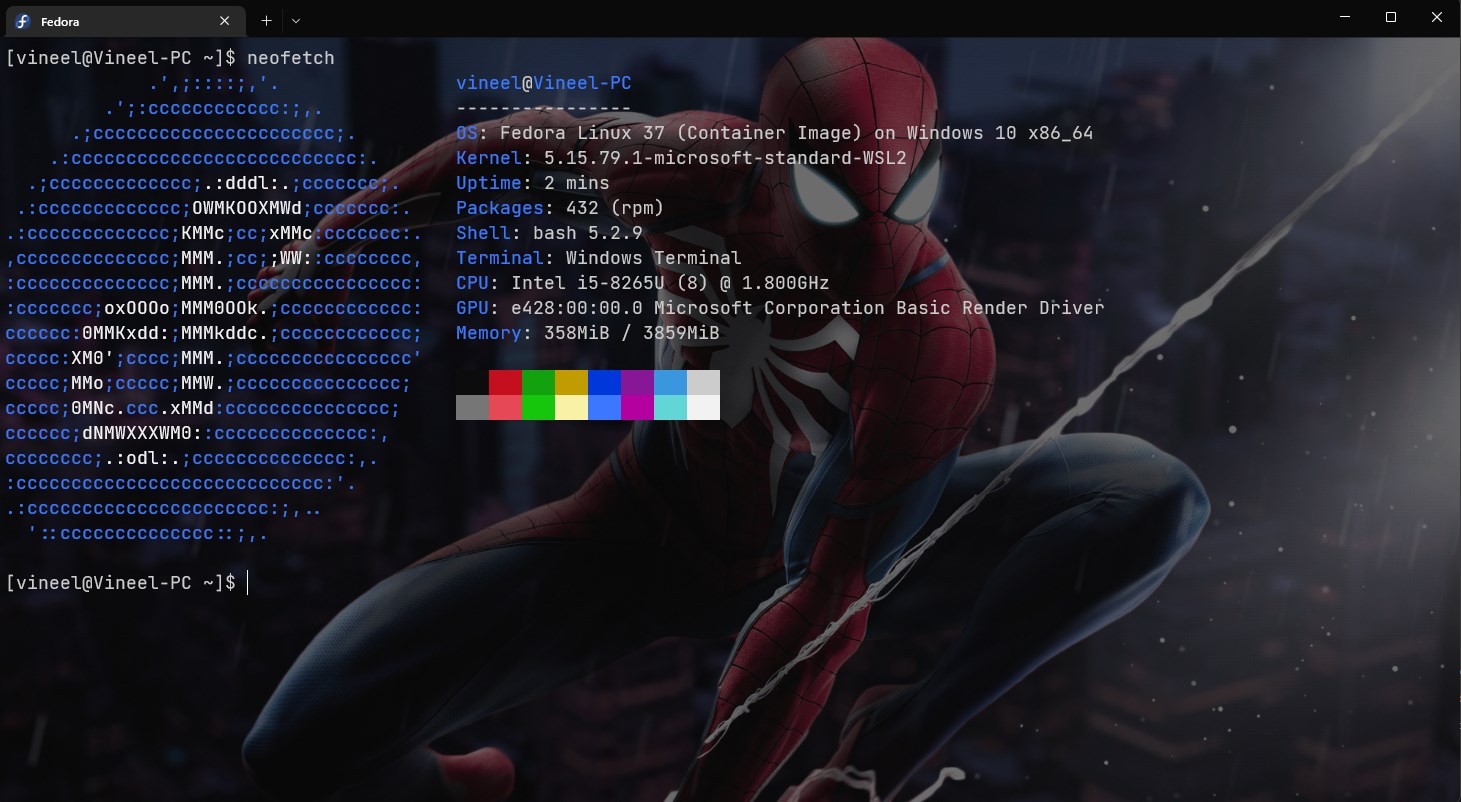Click the bright green block in bottom row

click(538, 407)
